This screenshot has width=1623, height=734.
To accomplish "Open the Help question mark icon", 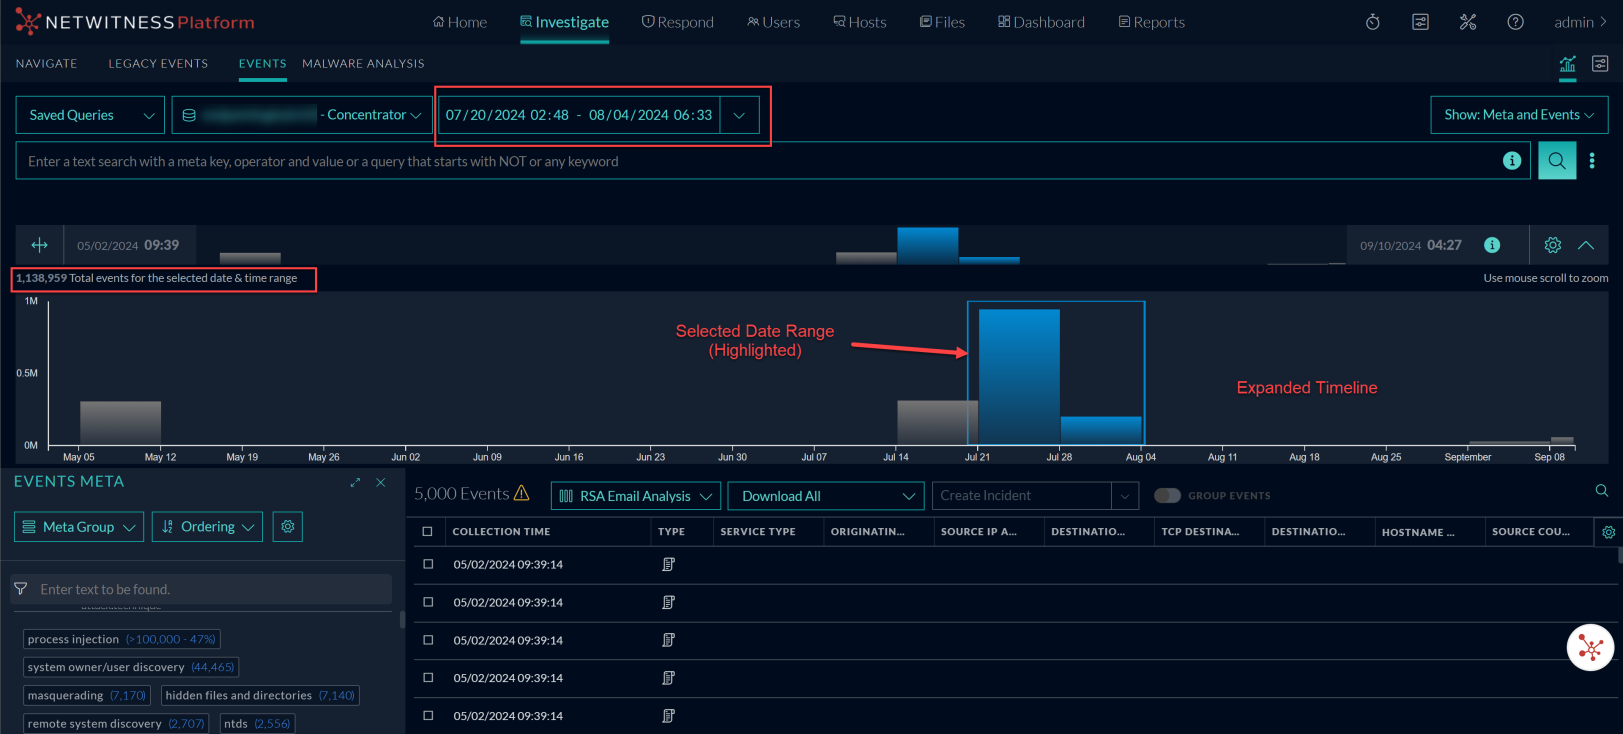I will [1515, 22].
